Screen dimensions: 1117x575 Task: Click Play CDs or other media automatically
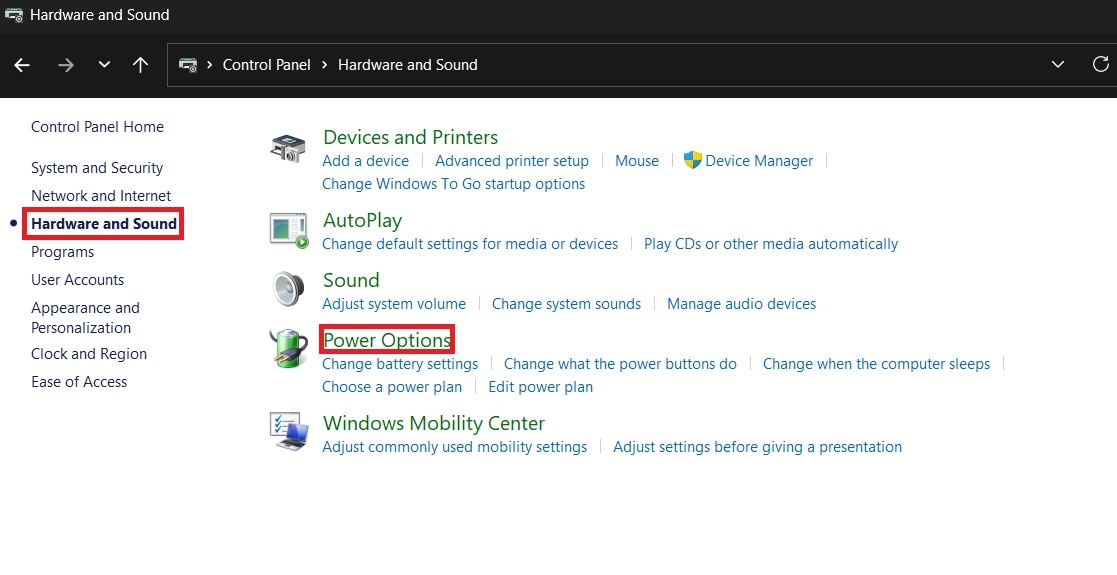tap(771, 244)
